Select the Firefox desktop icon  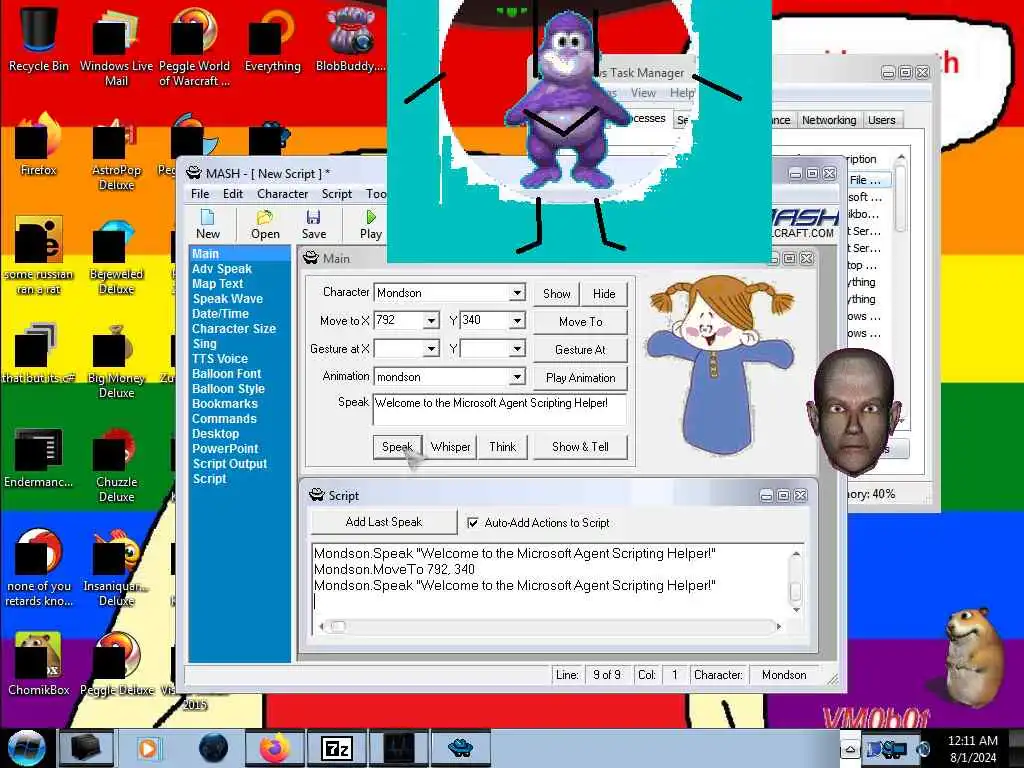pyautogui.click(x=39, y=144)
